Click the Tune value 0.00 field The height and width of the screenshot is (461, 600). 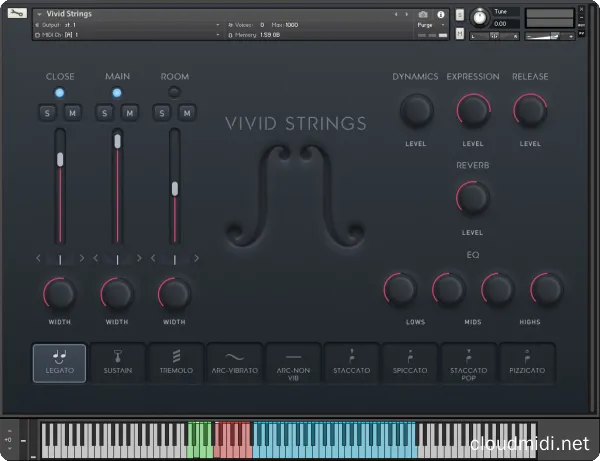coord(505,24)
